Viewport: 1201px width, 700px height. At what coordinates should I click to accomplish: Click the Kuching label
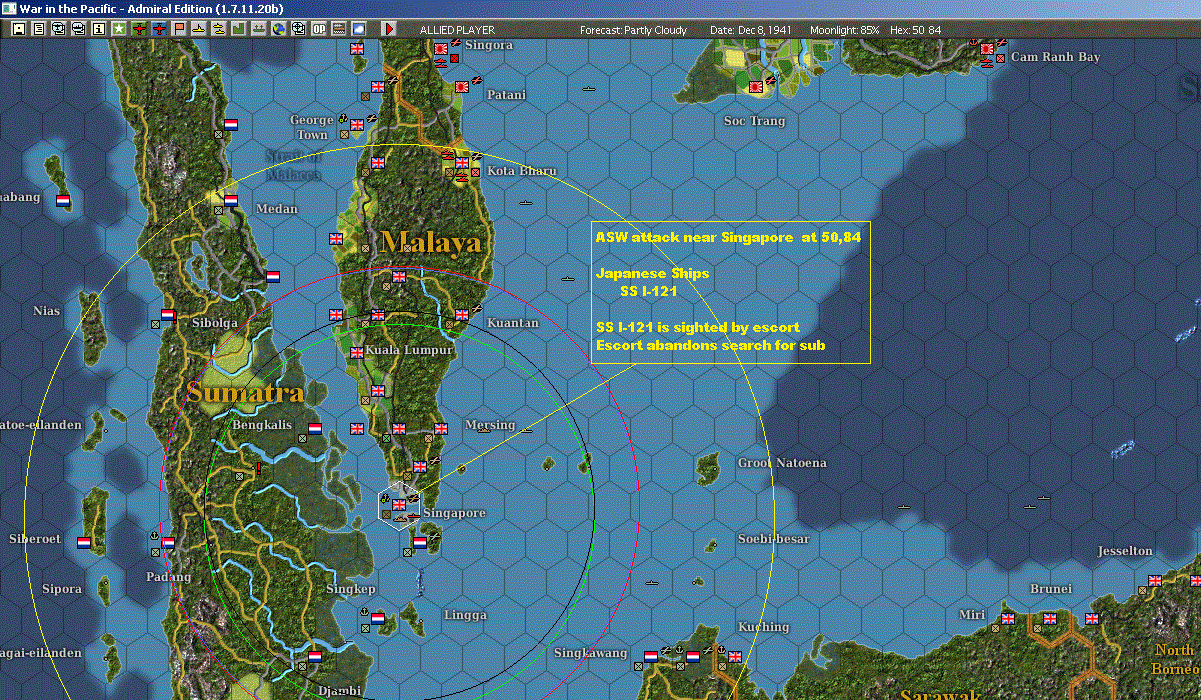pyautogui.click(x=764, y=627)
